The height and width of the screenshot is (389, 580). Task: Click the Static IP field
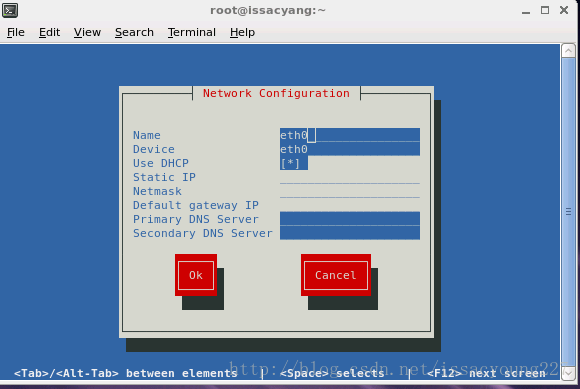pos(350,177)
